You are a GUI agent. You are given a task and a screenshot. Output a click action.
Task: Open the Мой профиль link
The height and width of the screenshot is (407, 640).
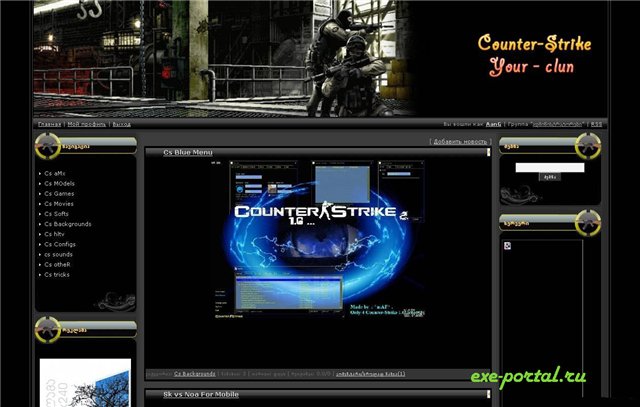point(87,124)
